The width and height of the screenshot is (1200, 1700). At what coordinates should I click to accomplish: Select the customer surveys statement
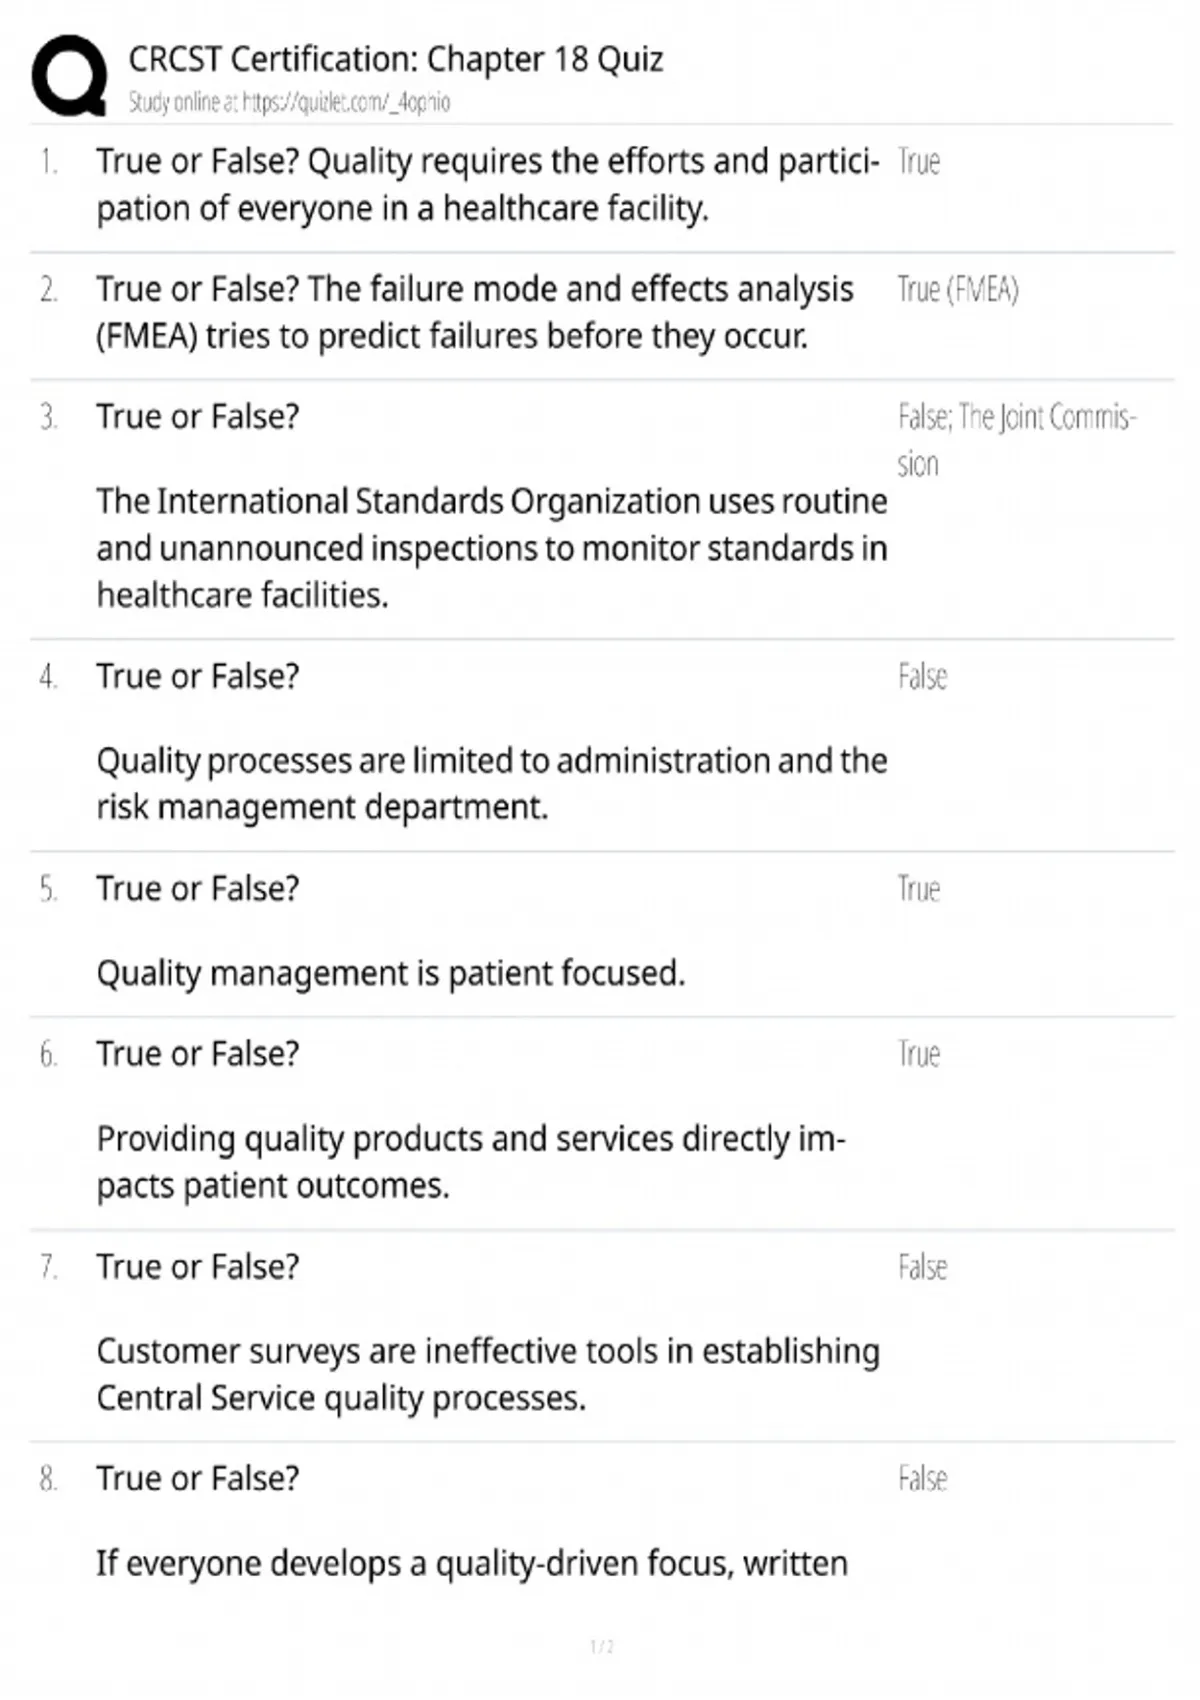pos(487,1374)
